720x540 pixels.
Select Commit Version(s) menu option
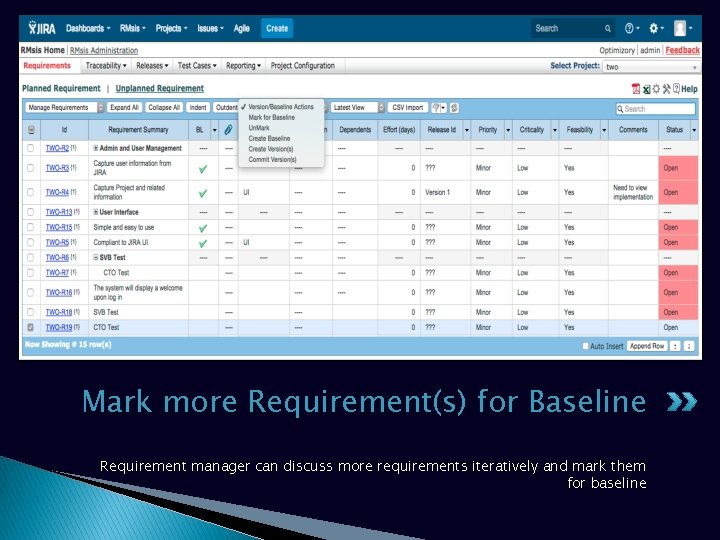[x=272, y=159]
